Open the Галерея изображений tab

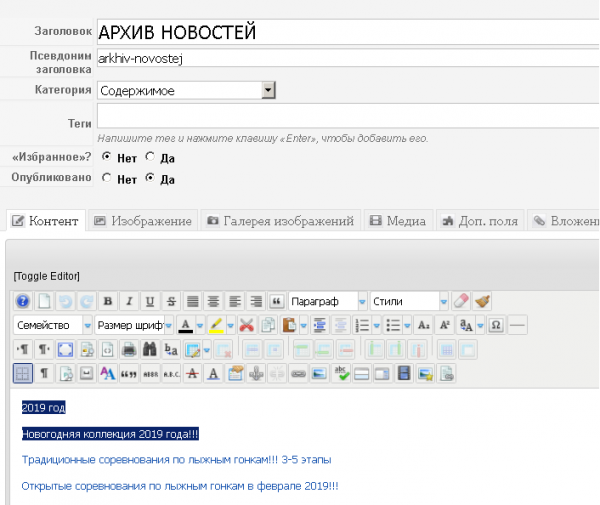[280, 221]
